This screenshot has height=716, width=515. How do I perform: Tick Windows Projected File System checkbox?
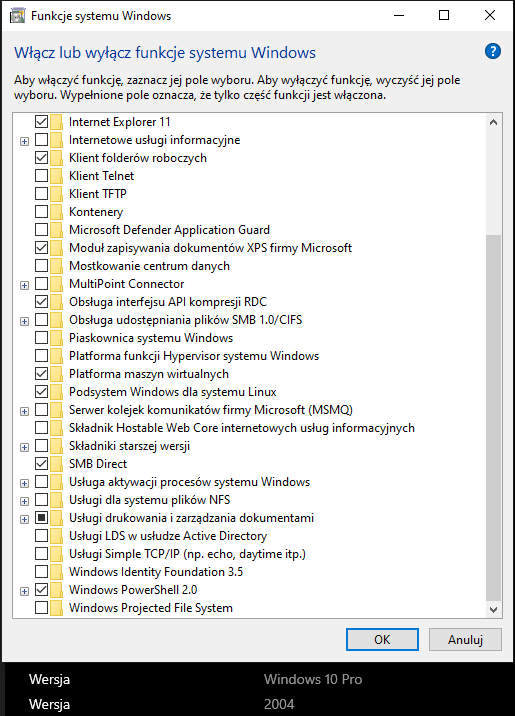[42, 608]
